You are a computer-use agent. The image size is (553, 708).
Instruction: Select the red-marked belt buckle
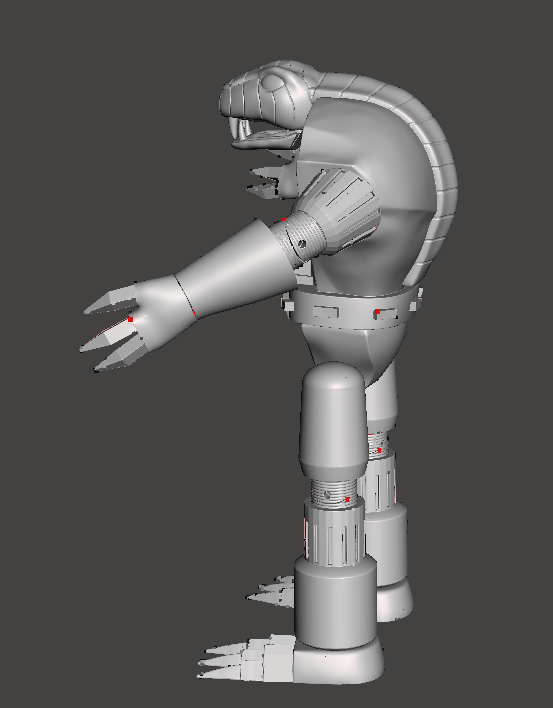point(385,312)
